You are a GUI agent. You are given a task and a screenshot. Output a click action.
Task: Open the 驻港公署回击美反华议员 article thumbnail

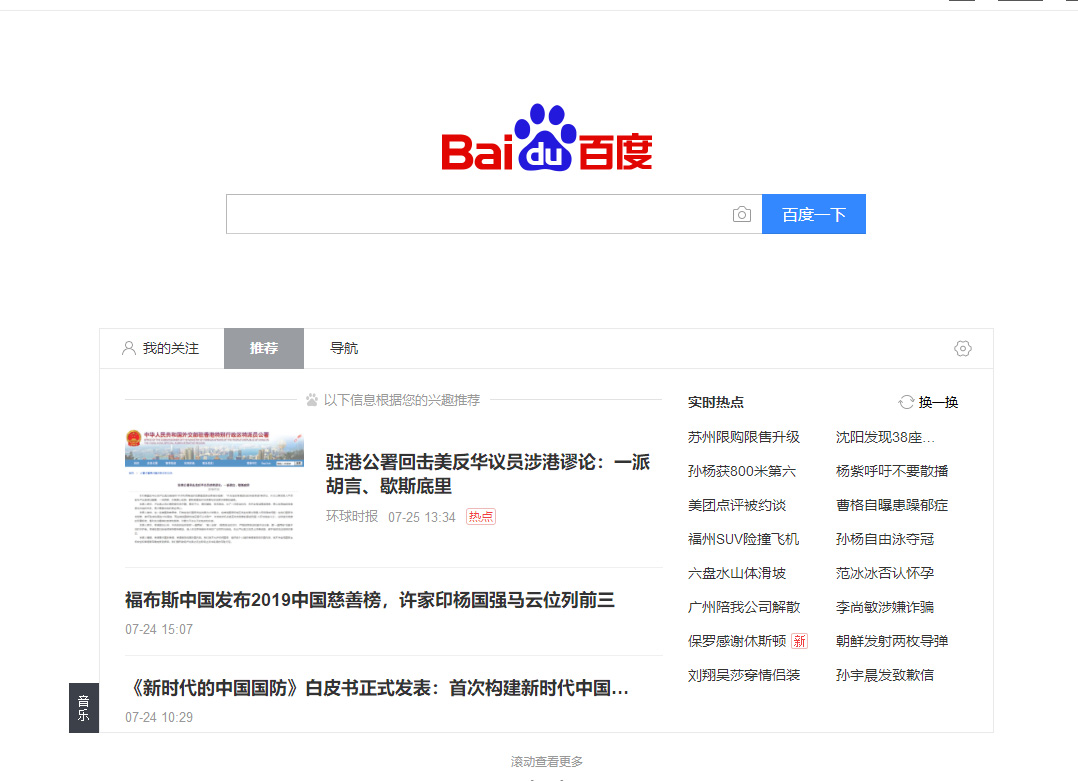(x=214, y=488)
